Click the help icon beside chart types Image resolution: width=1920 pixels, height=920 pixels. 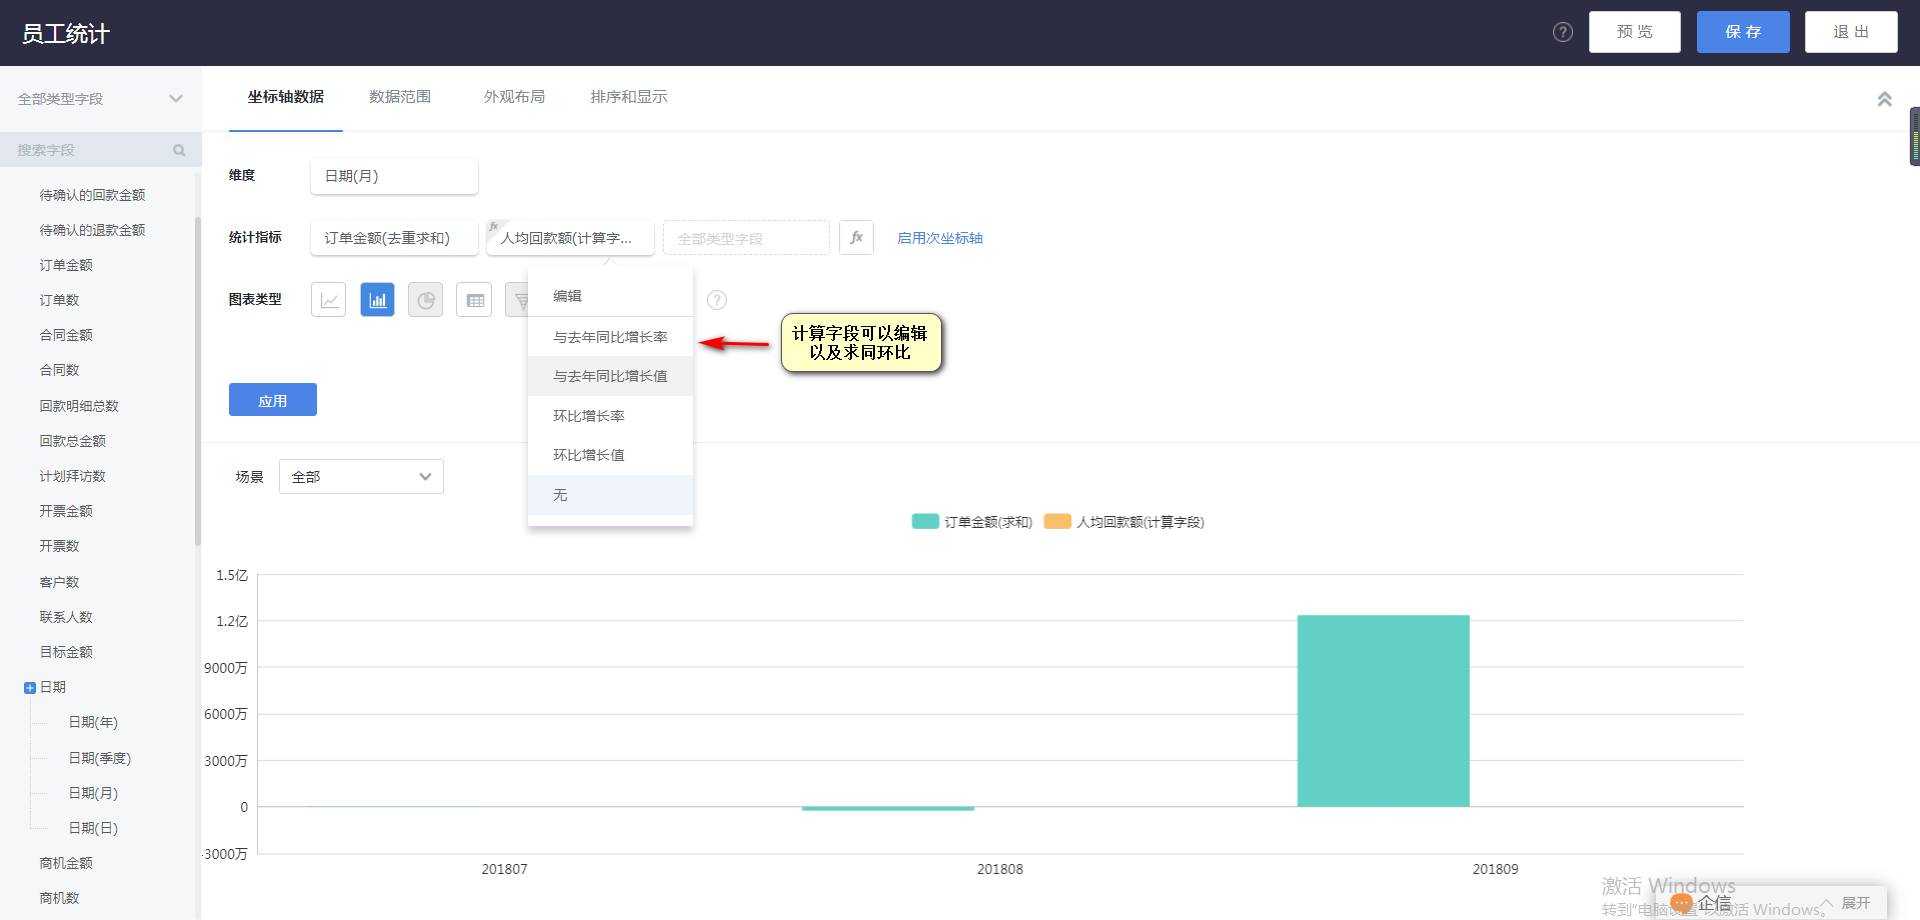pyautogui.click(x=717, y=300)
